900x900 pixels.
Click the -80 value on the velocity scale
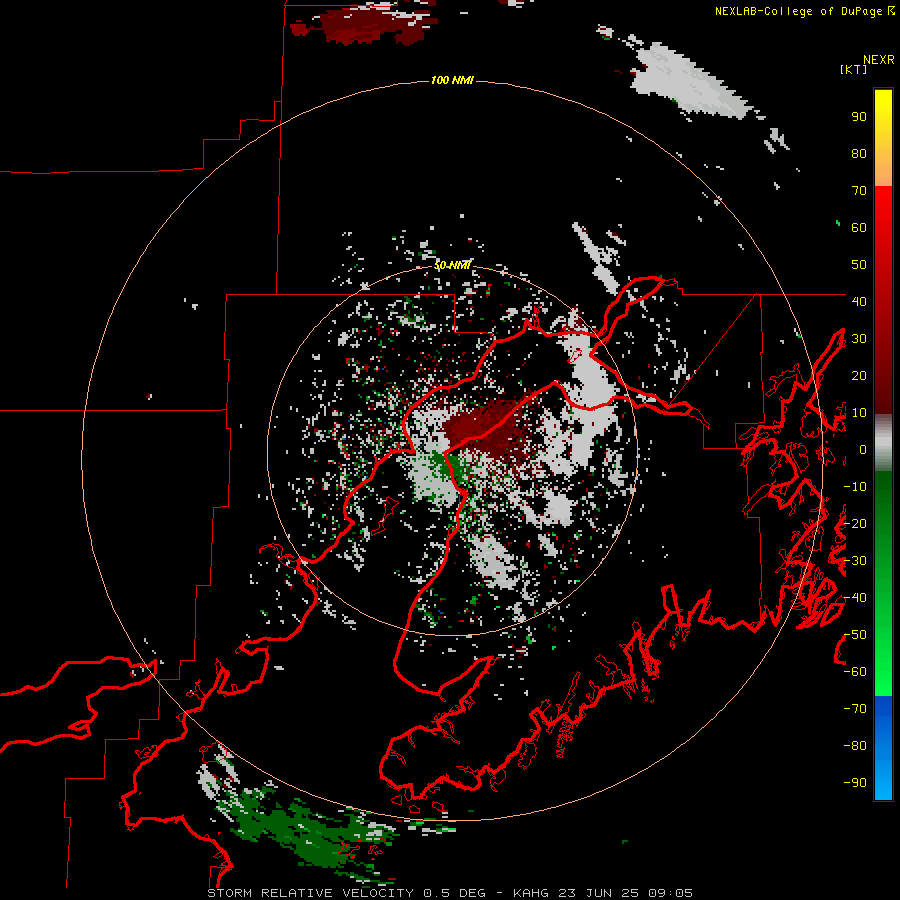855,746
